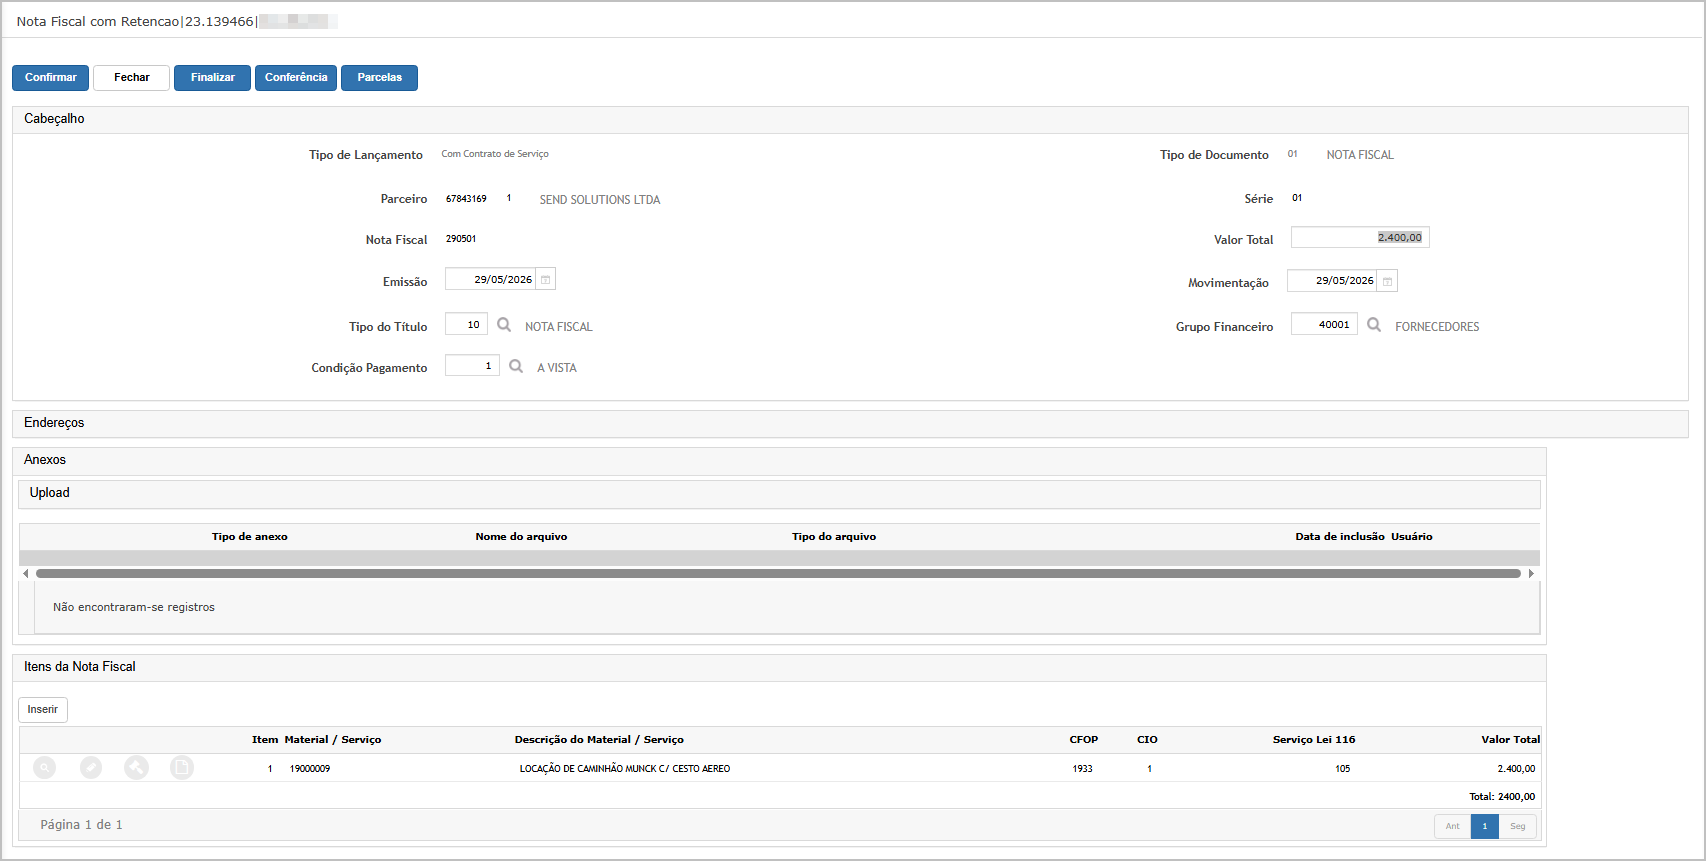Expand the Upload panel

pos(780,494)
